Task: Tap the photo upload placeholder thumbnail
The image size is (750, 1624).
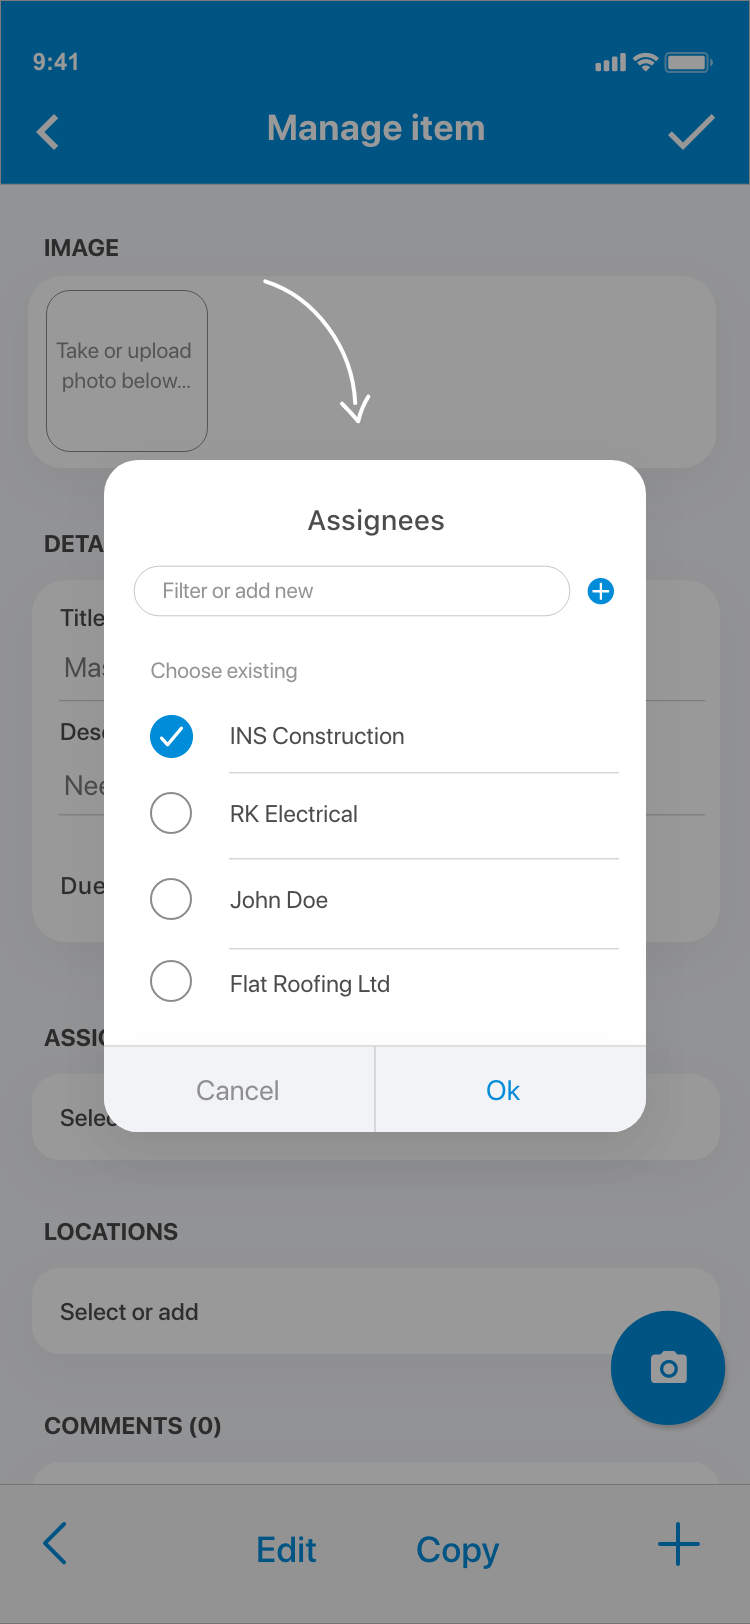Action: [127, 371]
